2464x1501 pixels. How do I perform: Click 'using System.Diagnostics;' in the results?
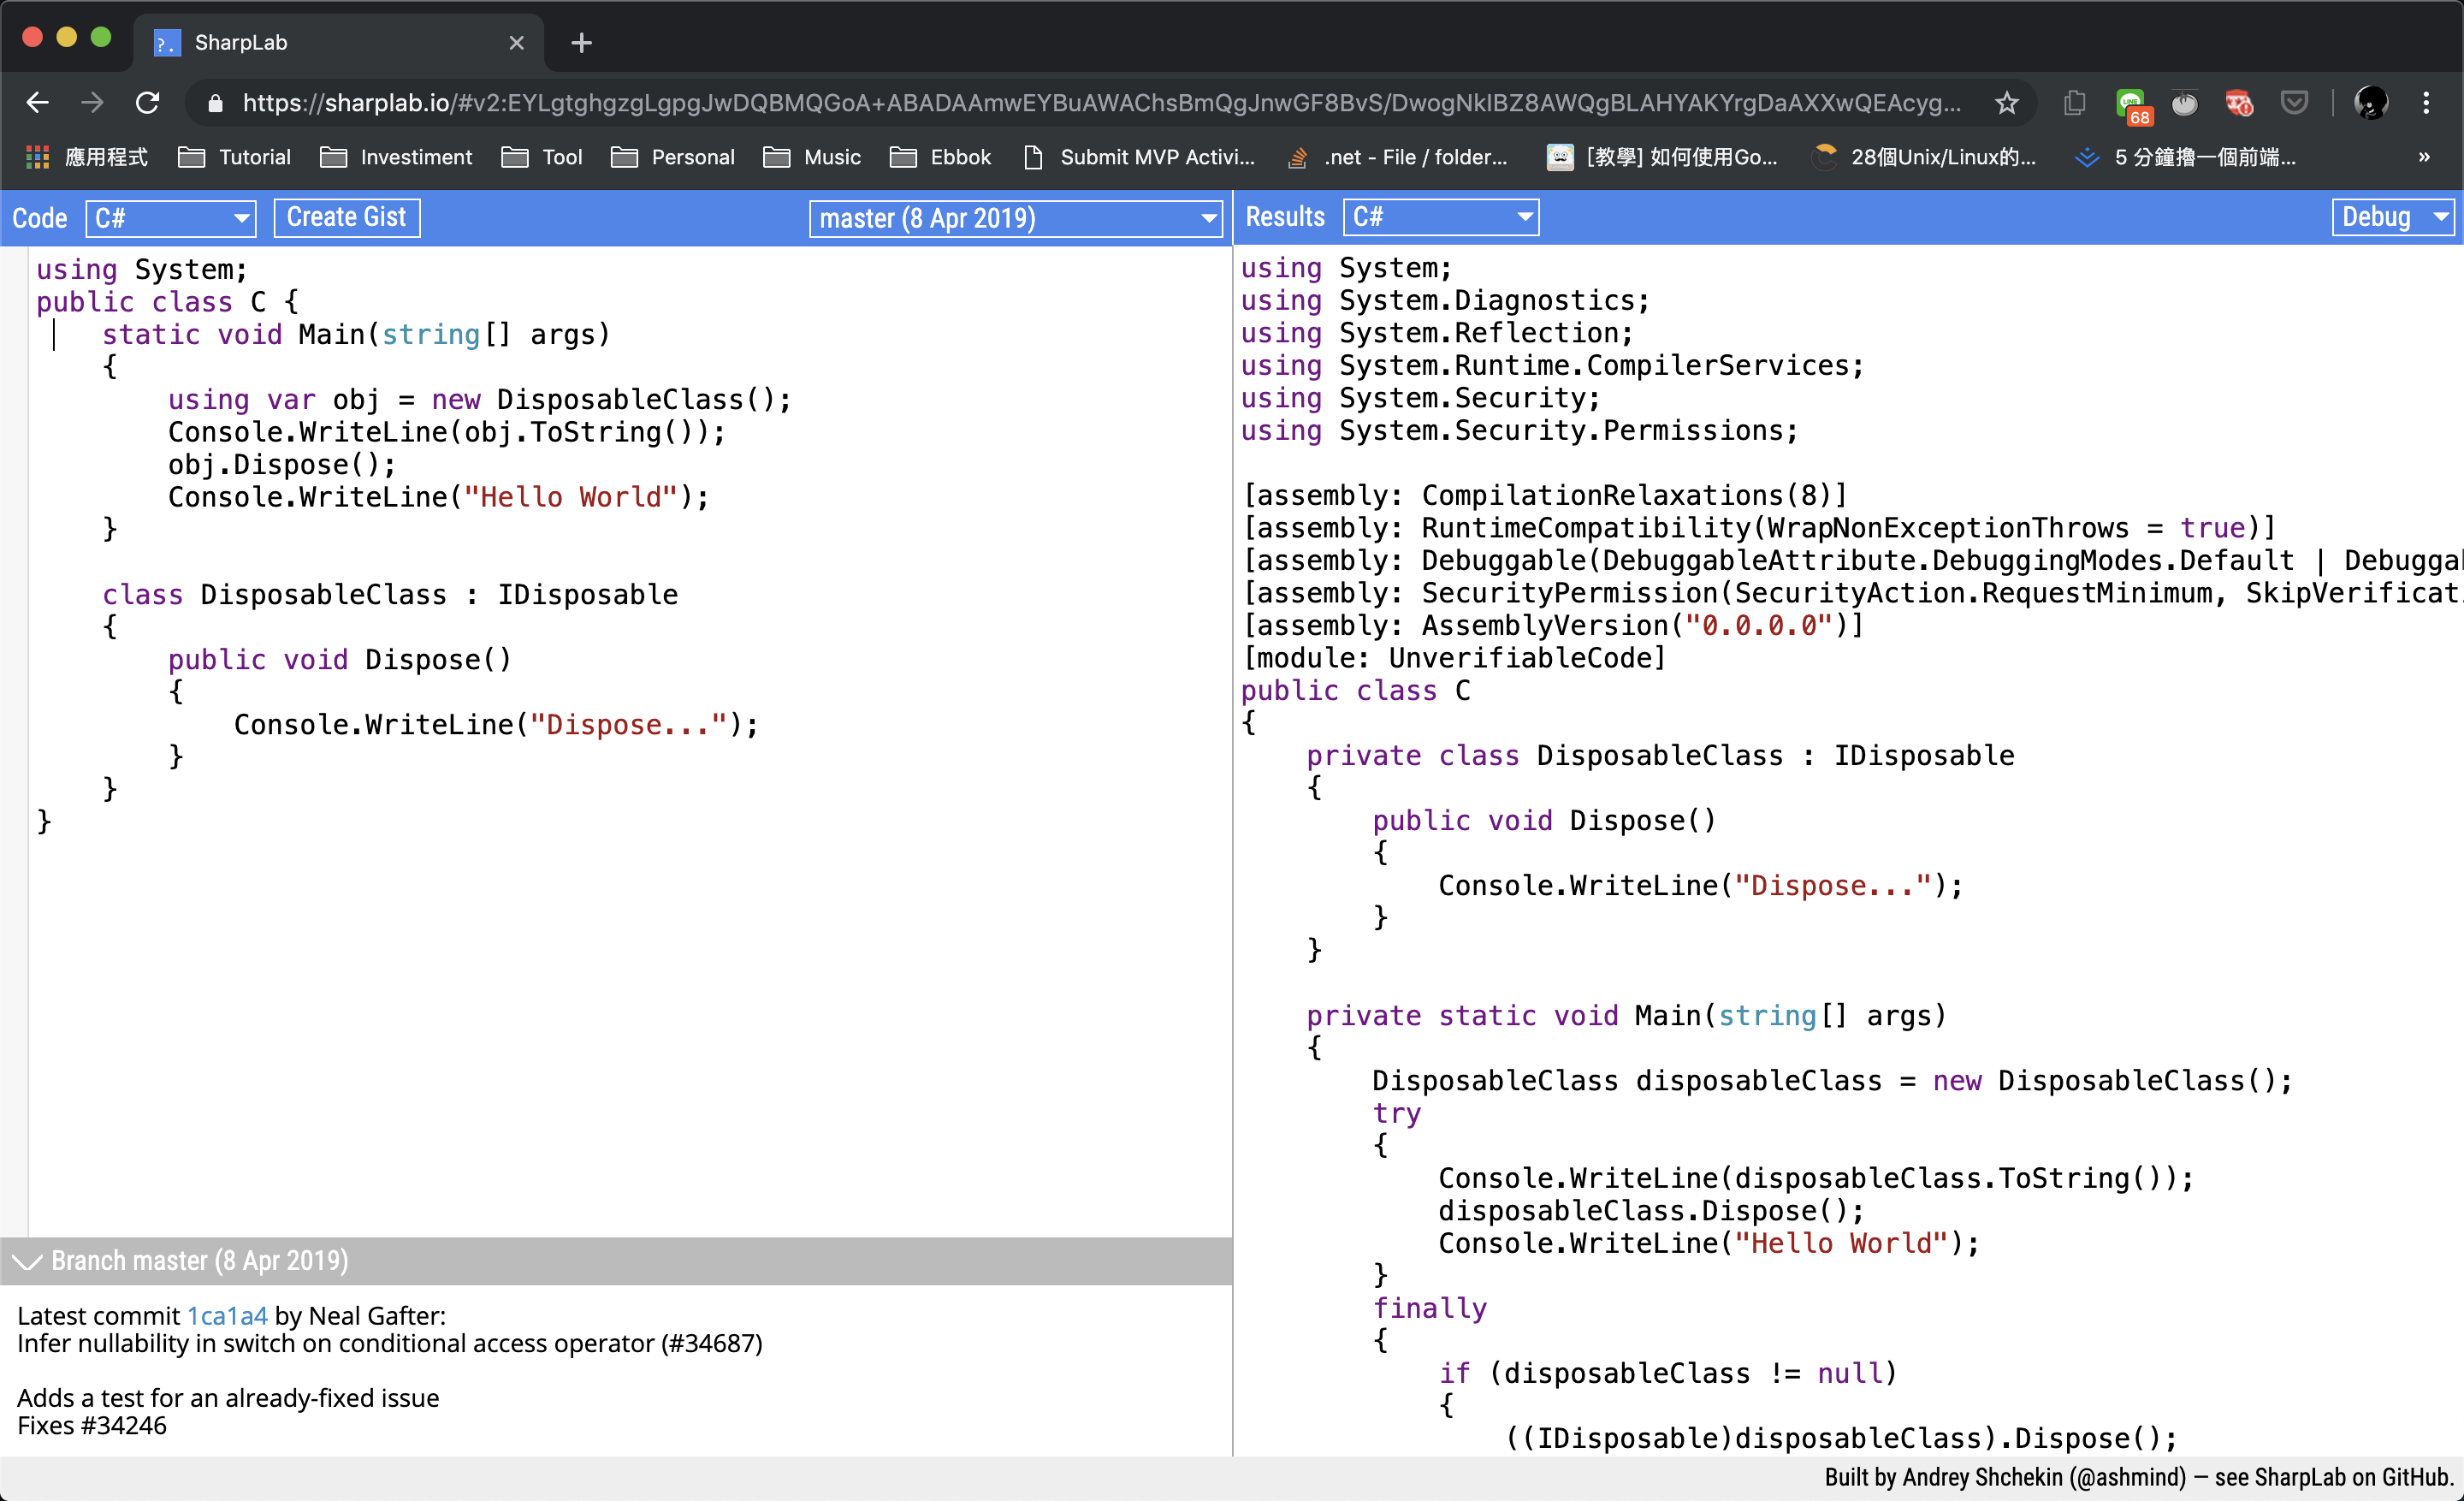pos(1445,301)
